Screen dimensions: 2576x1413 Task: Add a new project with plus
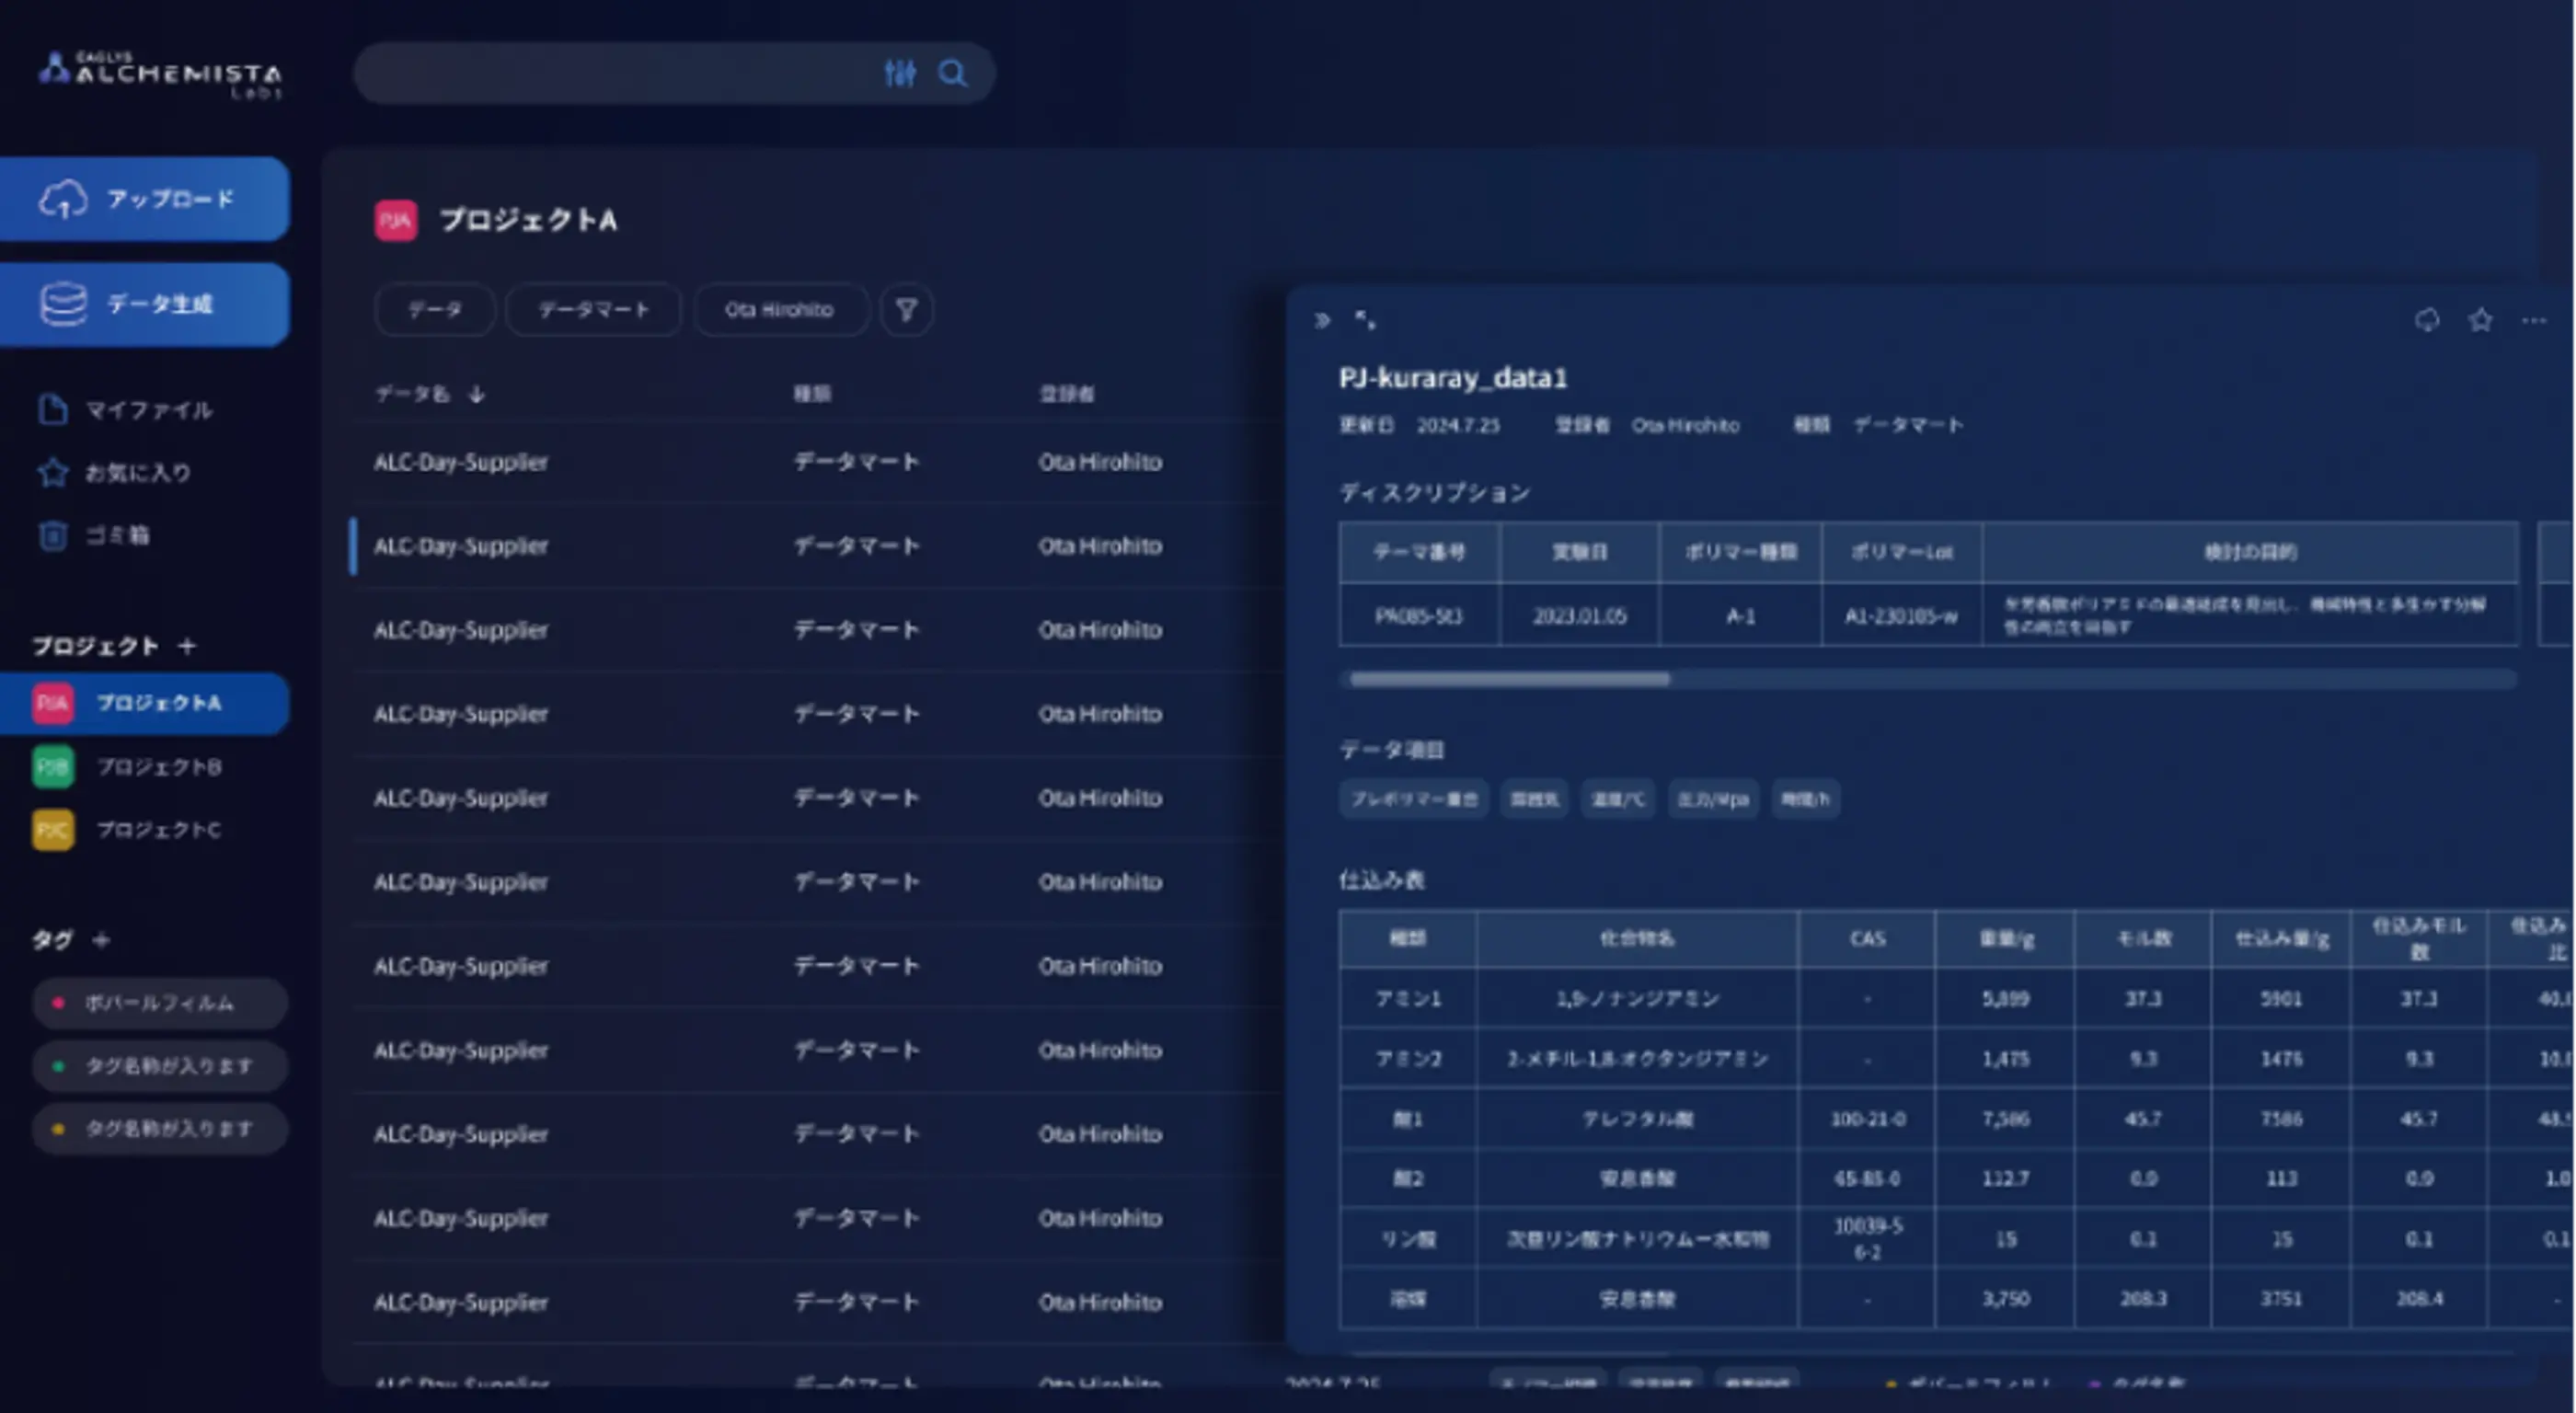(x=187, y=646)
